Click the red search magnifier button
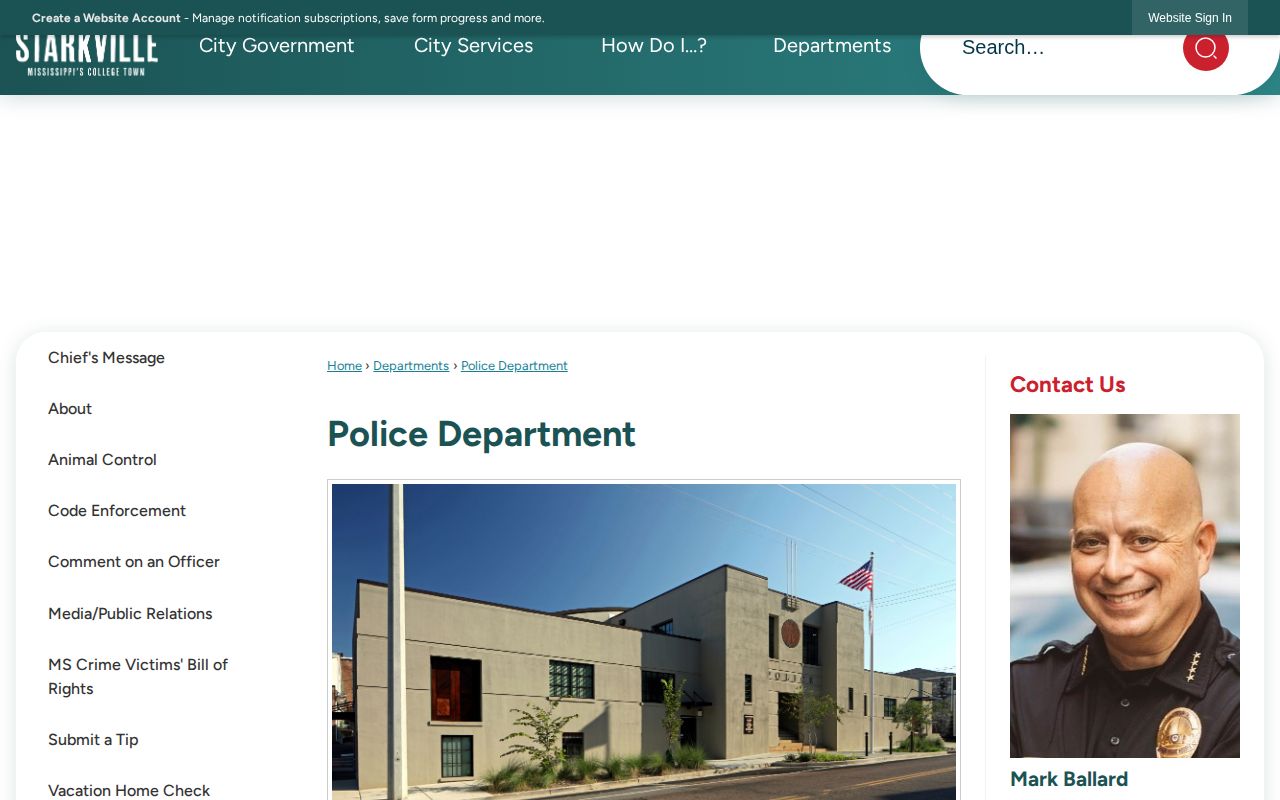The width and height of the screenshot is (1280, 800). [1205, 48]
